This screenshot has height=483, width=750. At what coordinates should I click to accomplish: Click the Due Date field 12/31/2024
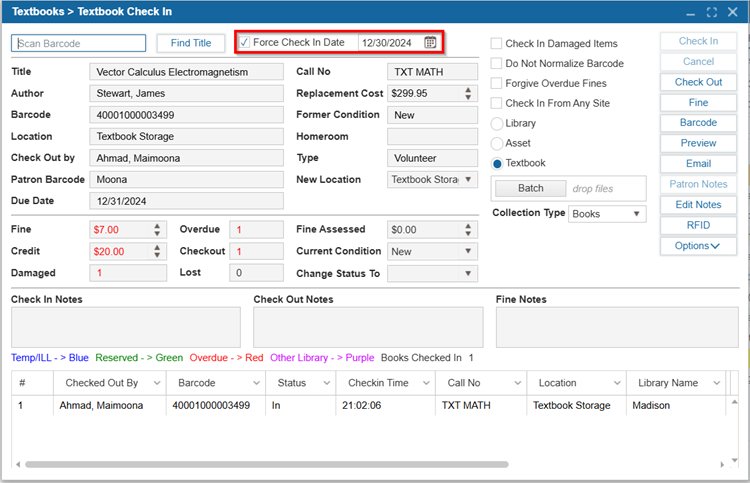pyautogui.click(x=187, y=201)
